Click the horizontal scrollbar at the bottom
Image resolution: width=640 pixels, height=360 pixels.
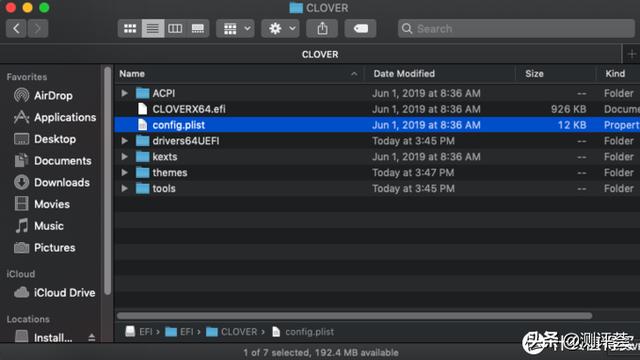[354, 316]
